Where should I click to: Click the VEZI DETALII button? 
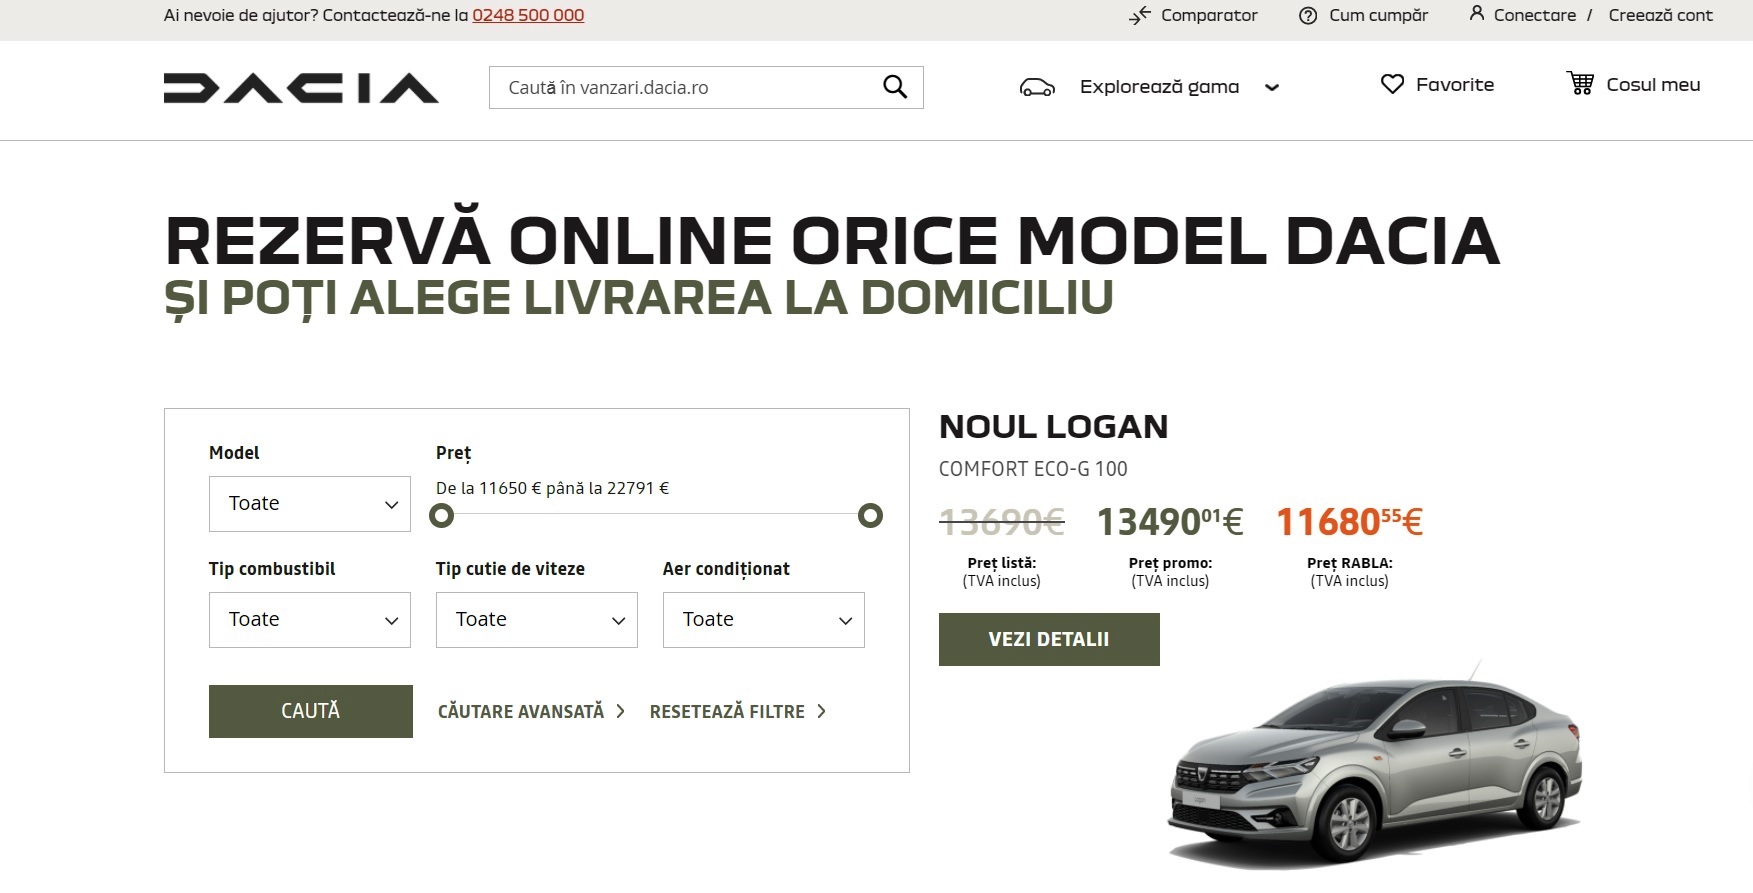[1049, 640]
